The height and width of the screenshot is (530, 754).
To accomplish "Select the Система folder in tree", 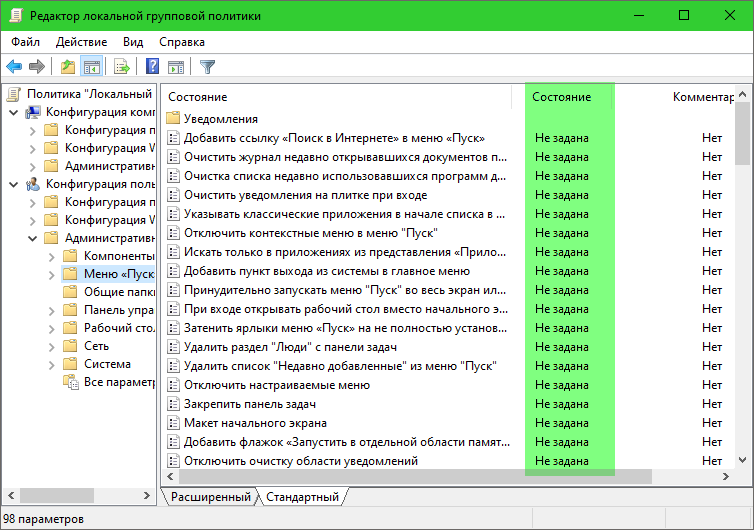I will (x=107, y=364).
